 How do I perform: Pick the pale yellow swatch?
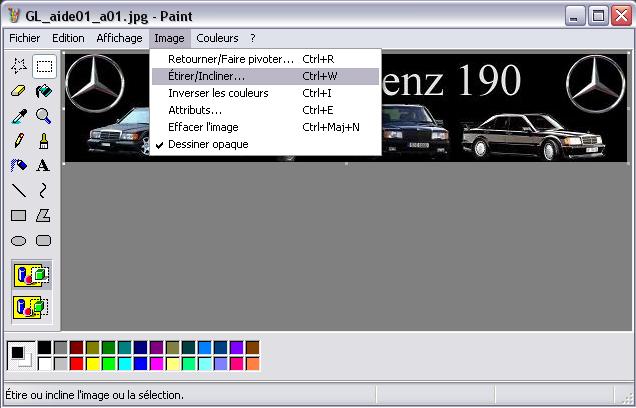tap(172, 364)
